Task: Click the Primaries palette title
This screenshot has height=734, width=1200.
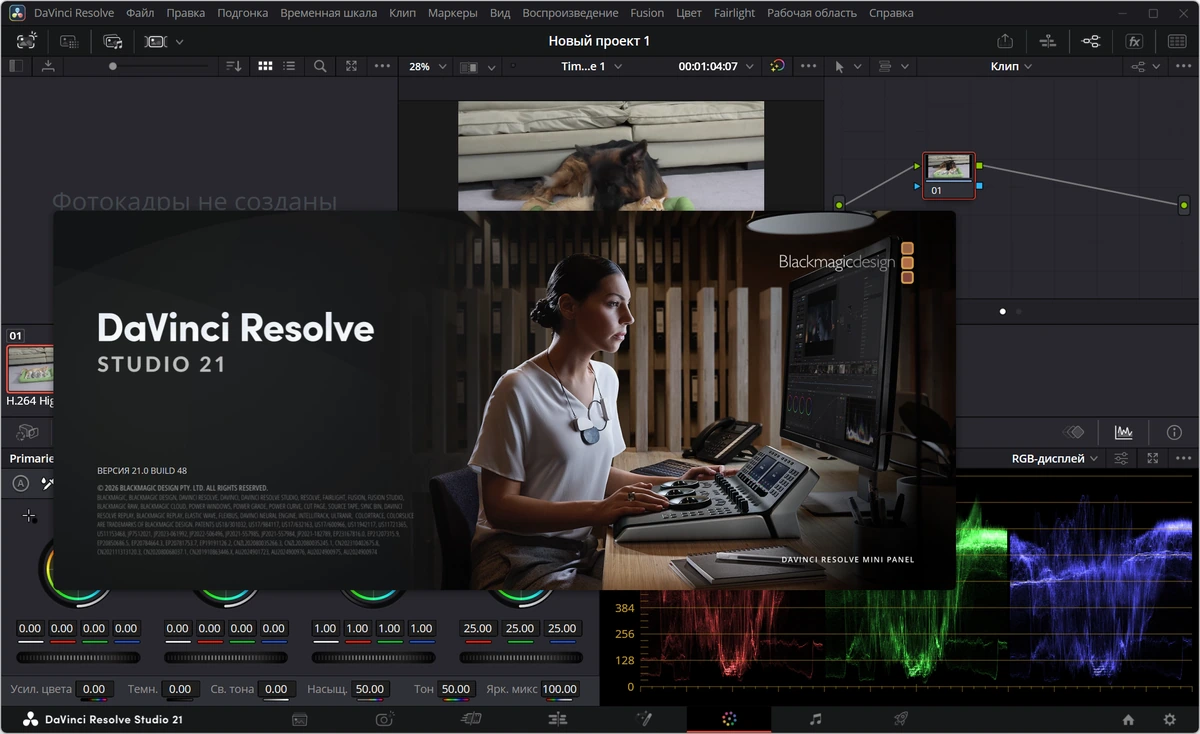Action: tap(32, 458)
